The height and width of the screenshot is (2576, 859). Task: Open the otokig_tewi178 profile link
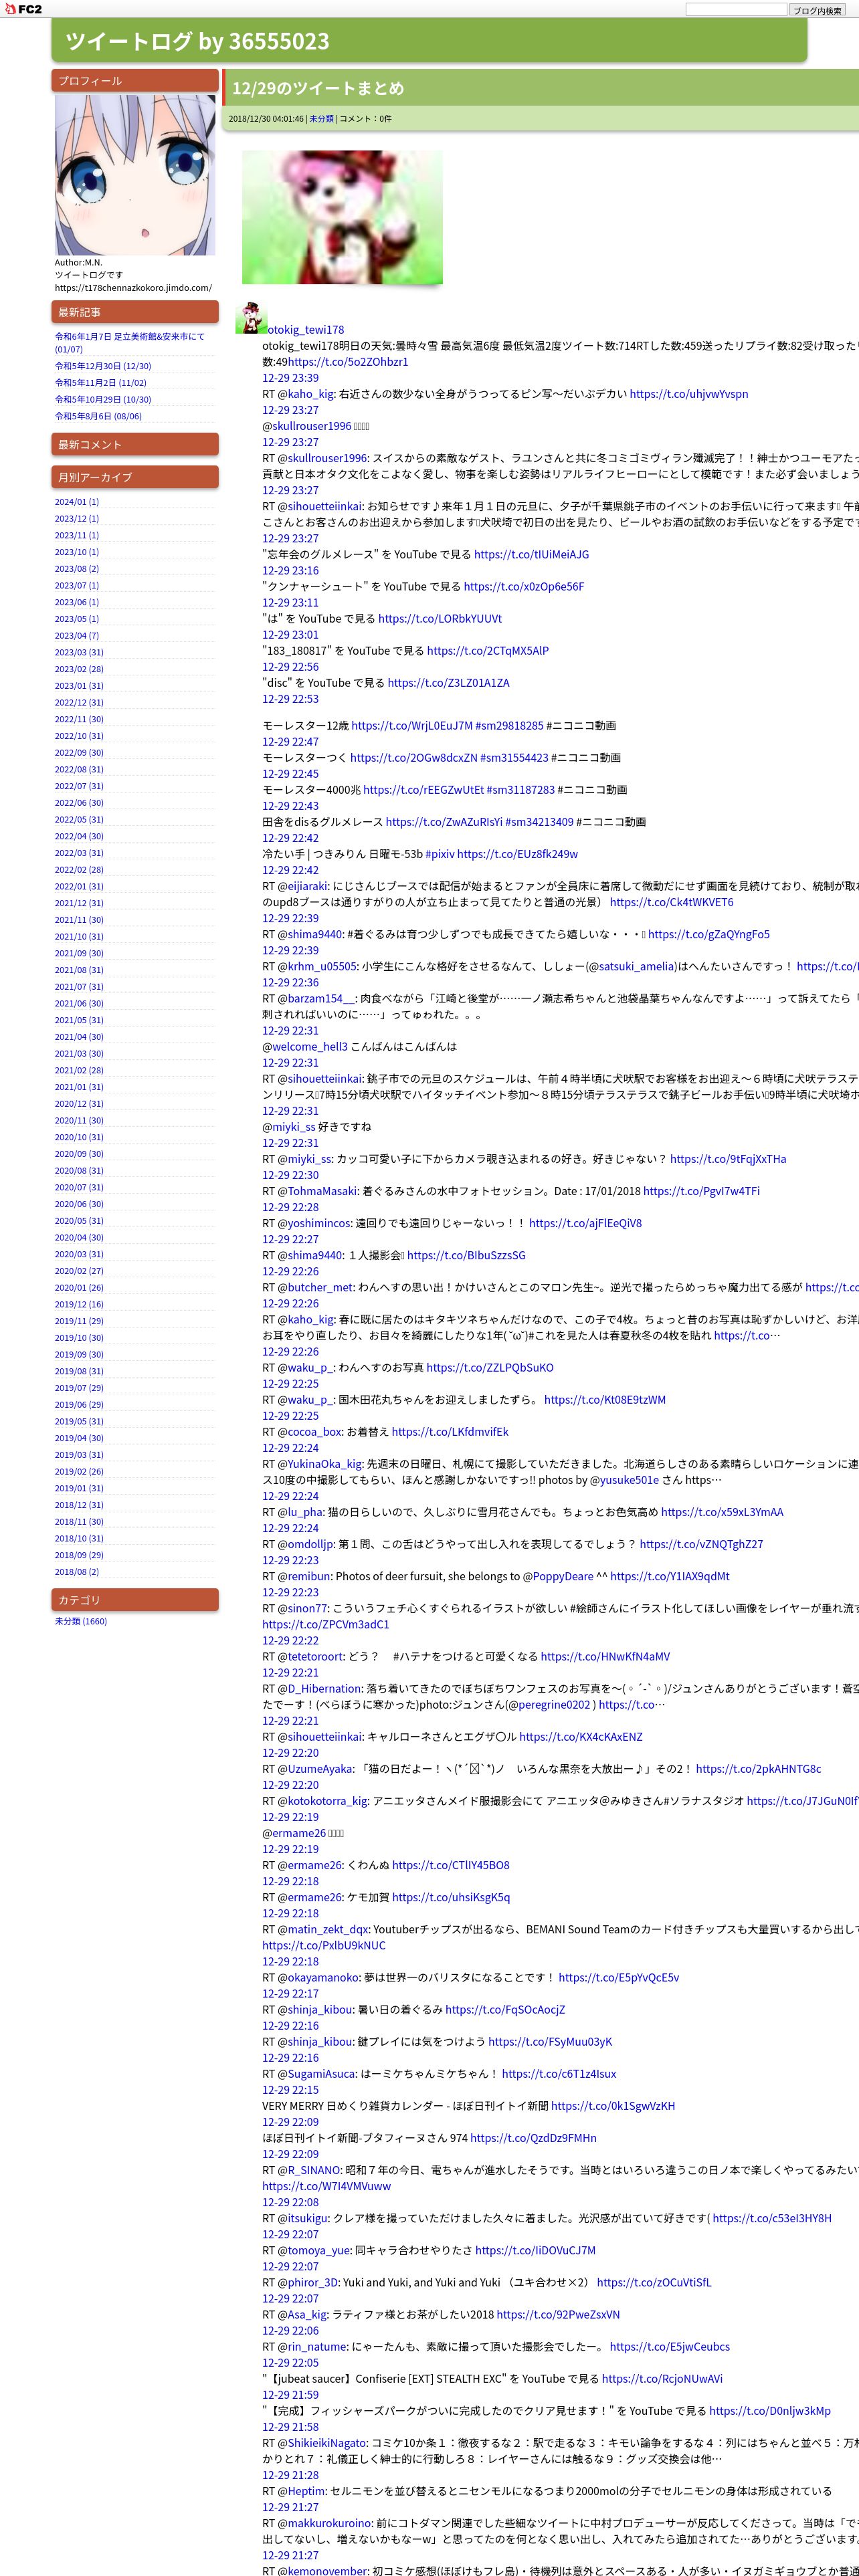click(306, 329)
